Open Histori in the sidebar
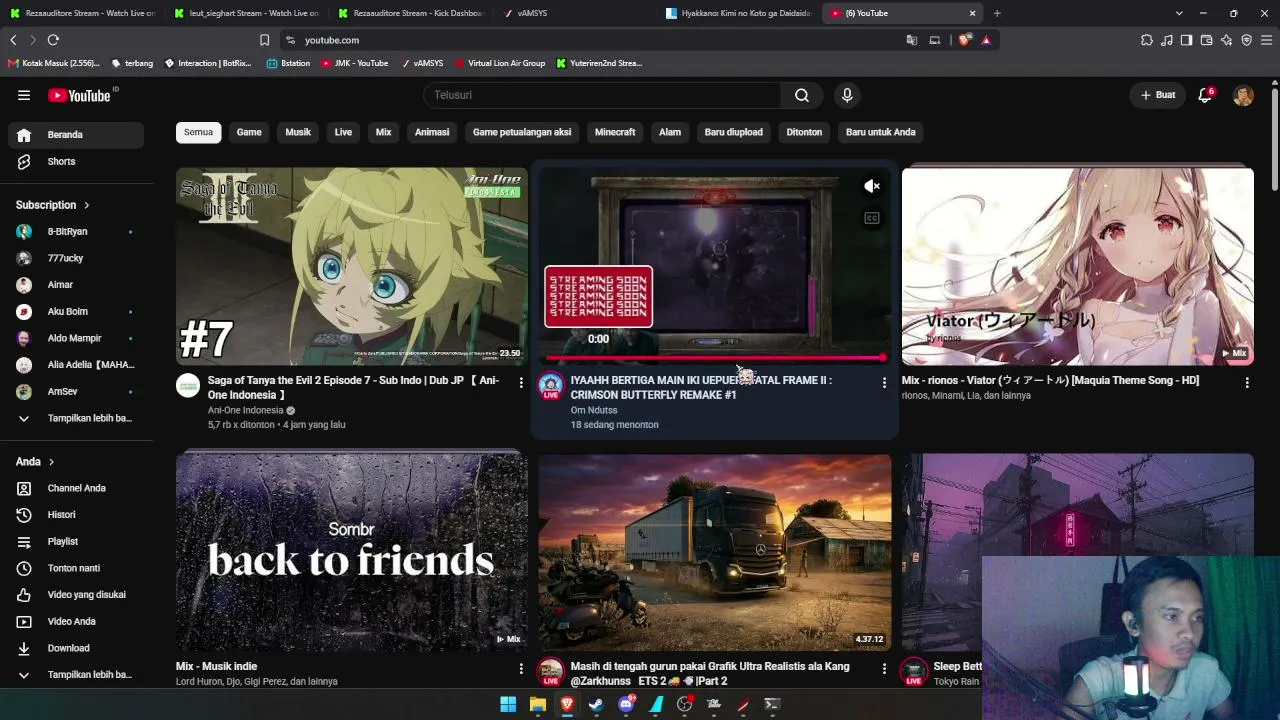The height and width of the screenshot is (720, 1280). (x=78, y=515)
